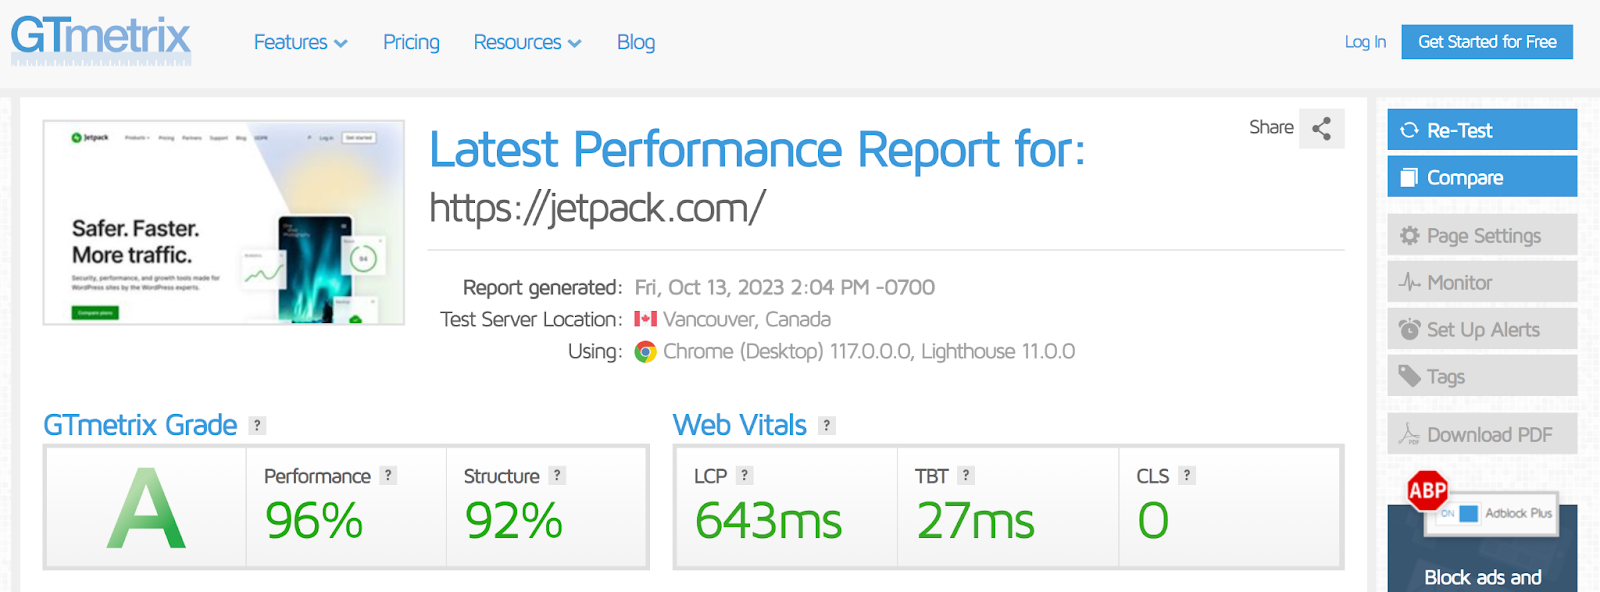Click the LCP value 643ms
The height and width of the screenshot is (592, 1600).
(x=768, y=520)
